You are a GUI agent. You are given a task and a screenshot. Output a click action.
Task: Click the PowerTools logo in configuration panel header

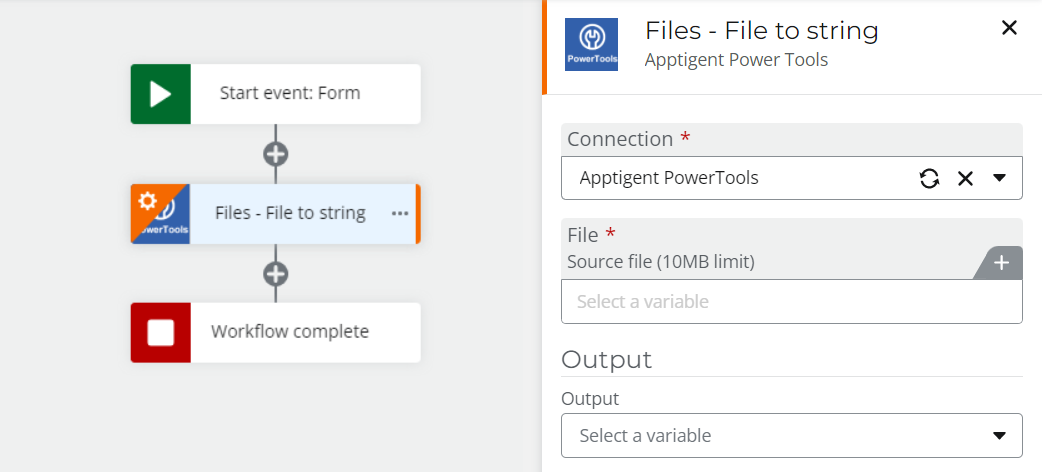click(x=591, y=45)
